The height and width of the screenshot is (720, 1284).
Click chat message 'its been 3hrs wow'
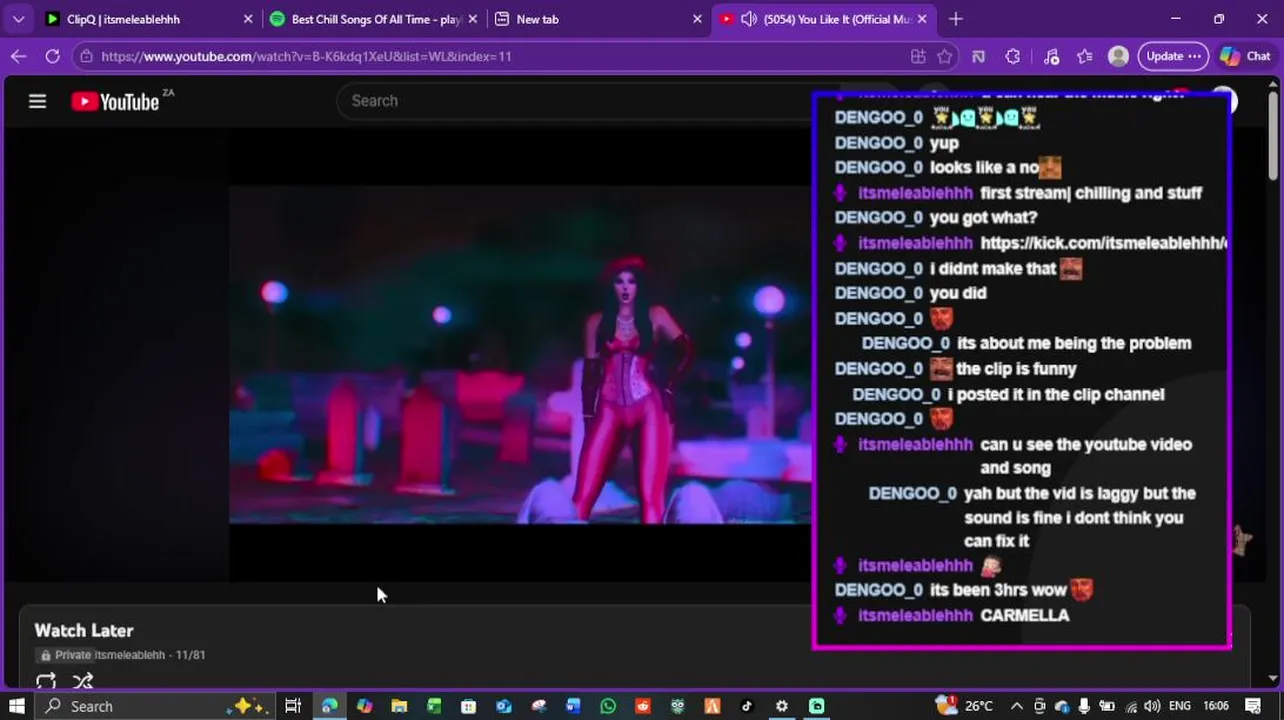tap(998, 590)
